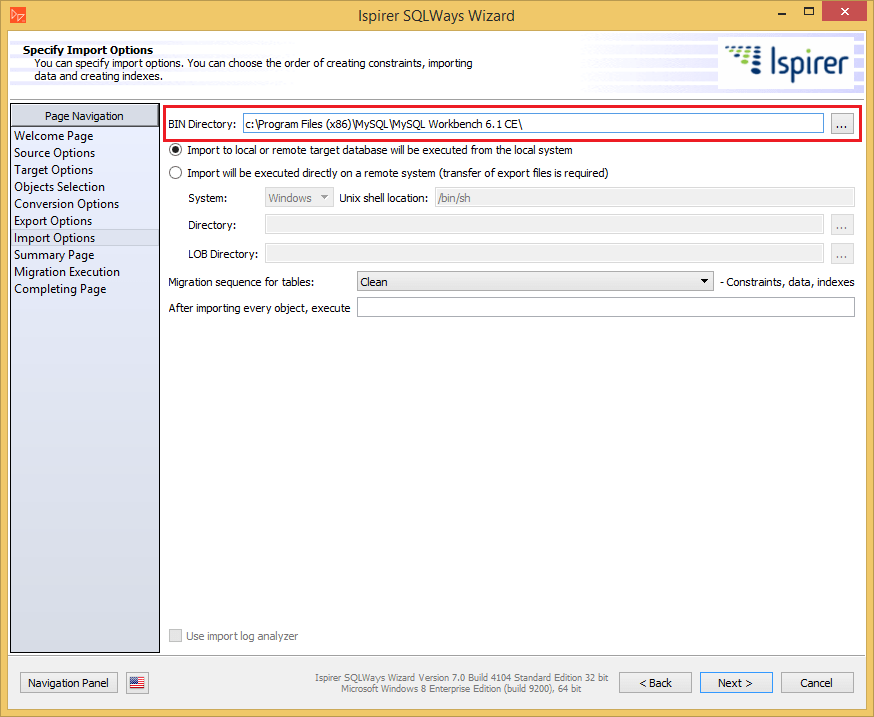Viewport: 874px width, 717px height.
Task: Open the System dropdown showing Windows
Action: (298, 197)
